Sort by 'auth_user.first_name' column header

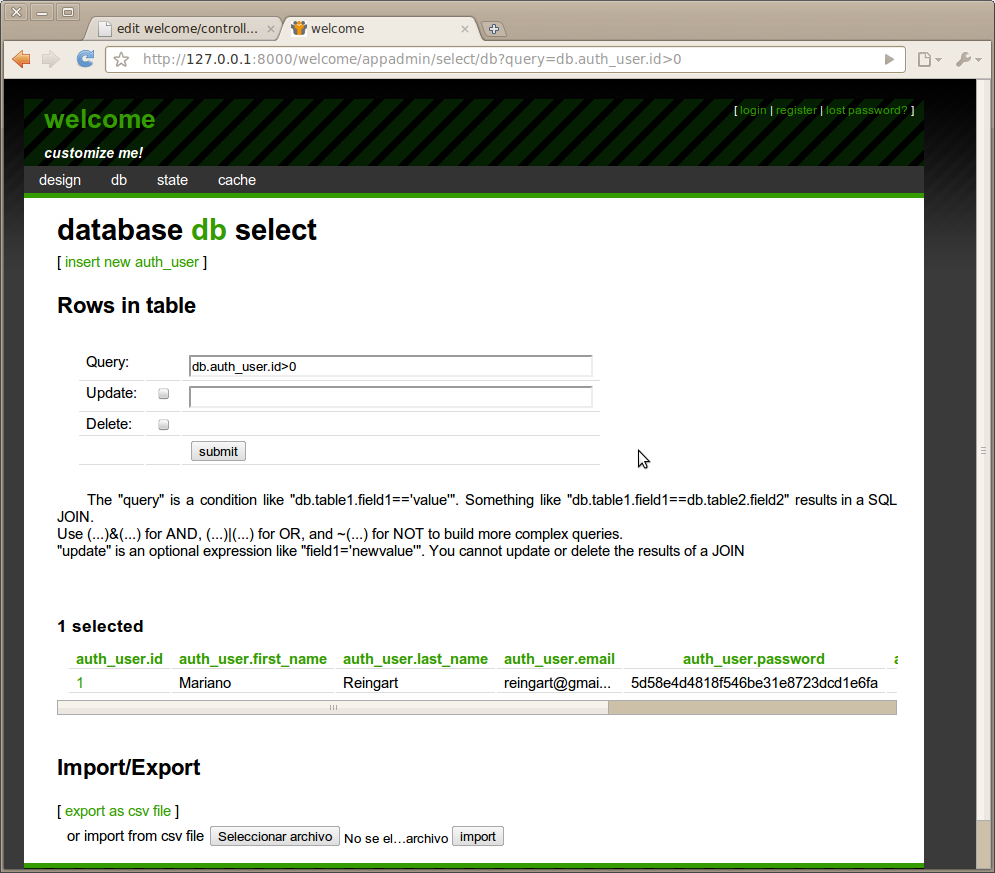(253, 659)
